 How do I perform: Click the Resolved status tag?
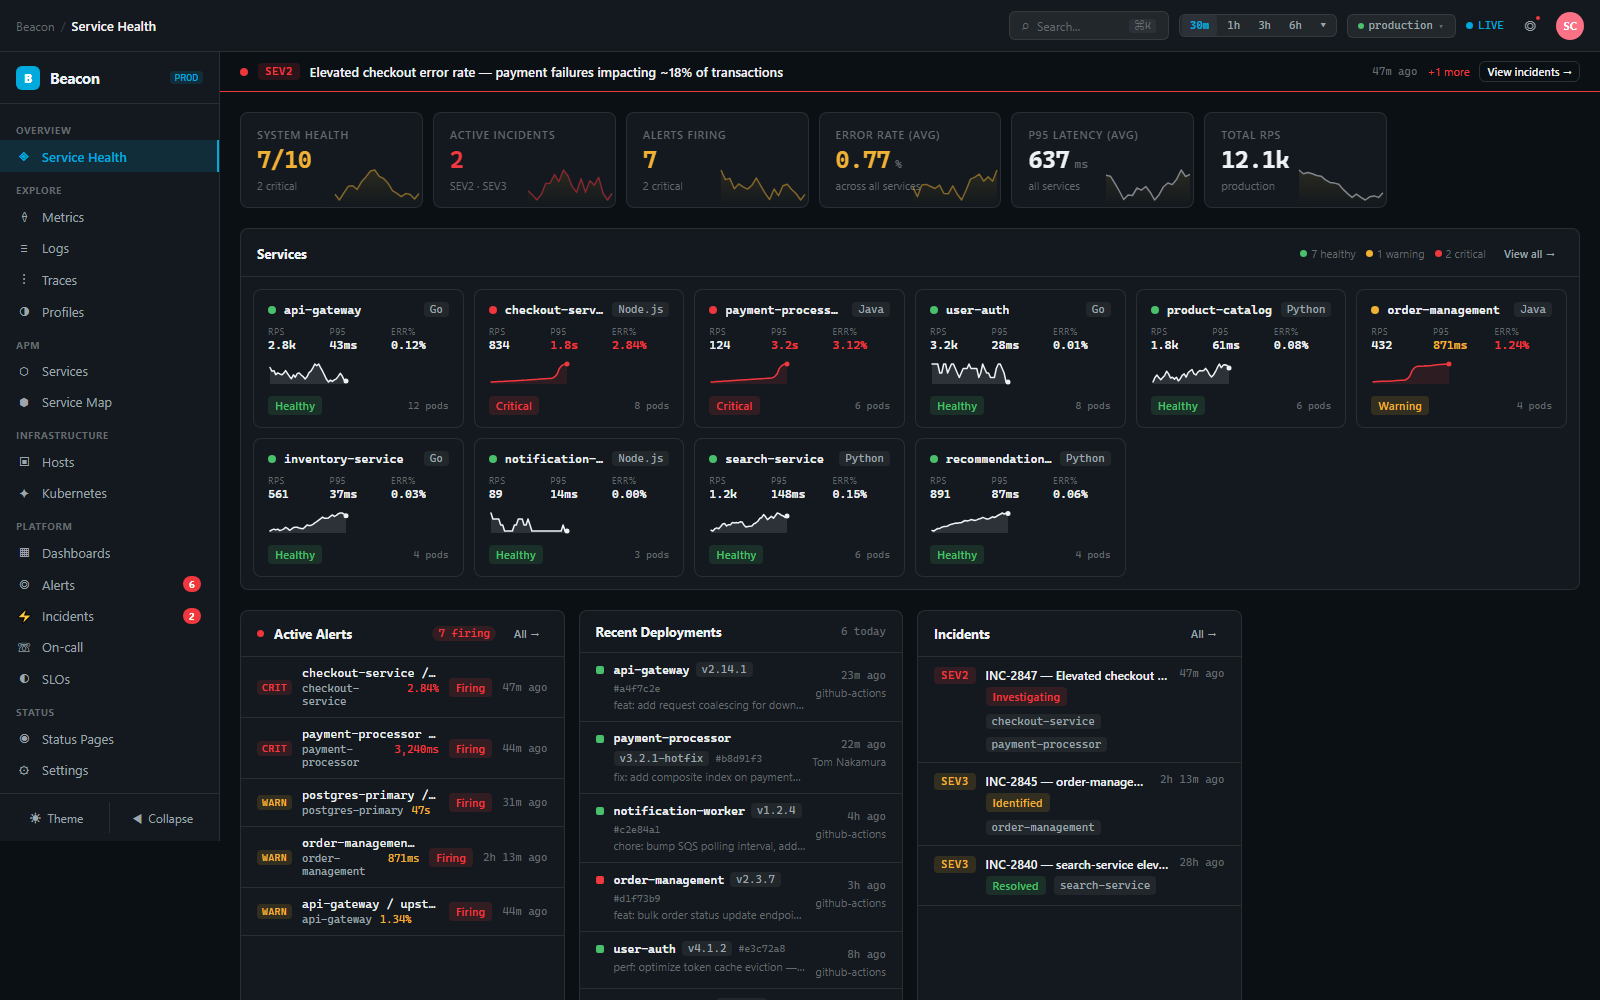click(x=1015, y=886)
